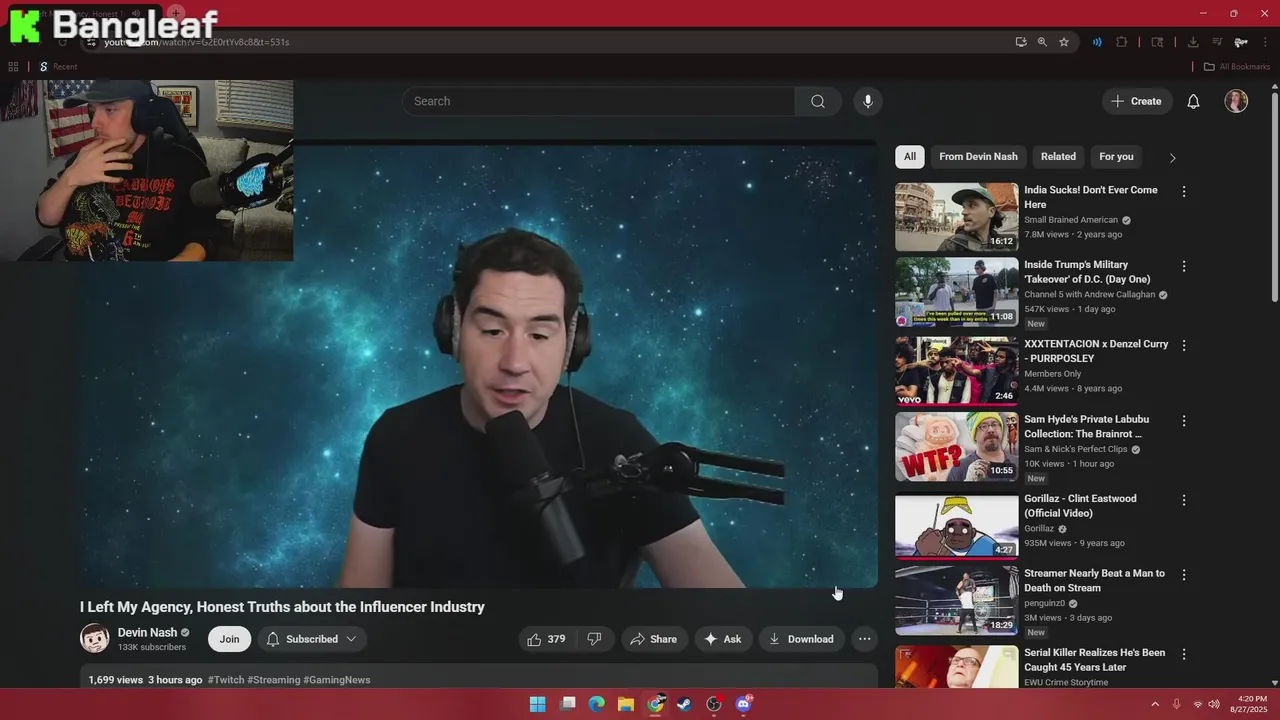Open Task View on taskbar
This screenshot has width=1280, height=720.
pos(568,704)
